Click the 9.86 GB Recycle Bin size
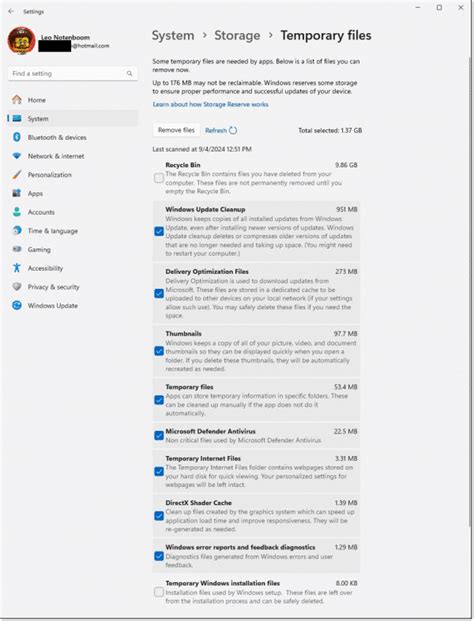Screen dimensions: 474x621 pos(346,165)
